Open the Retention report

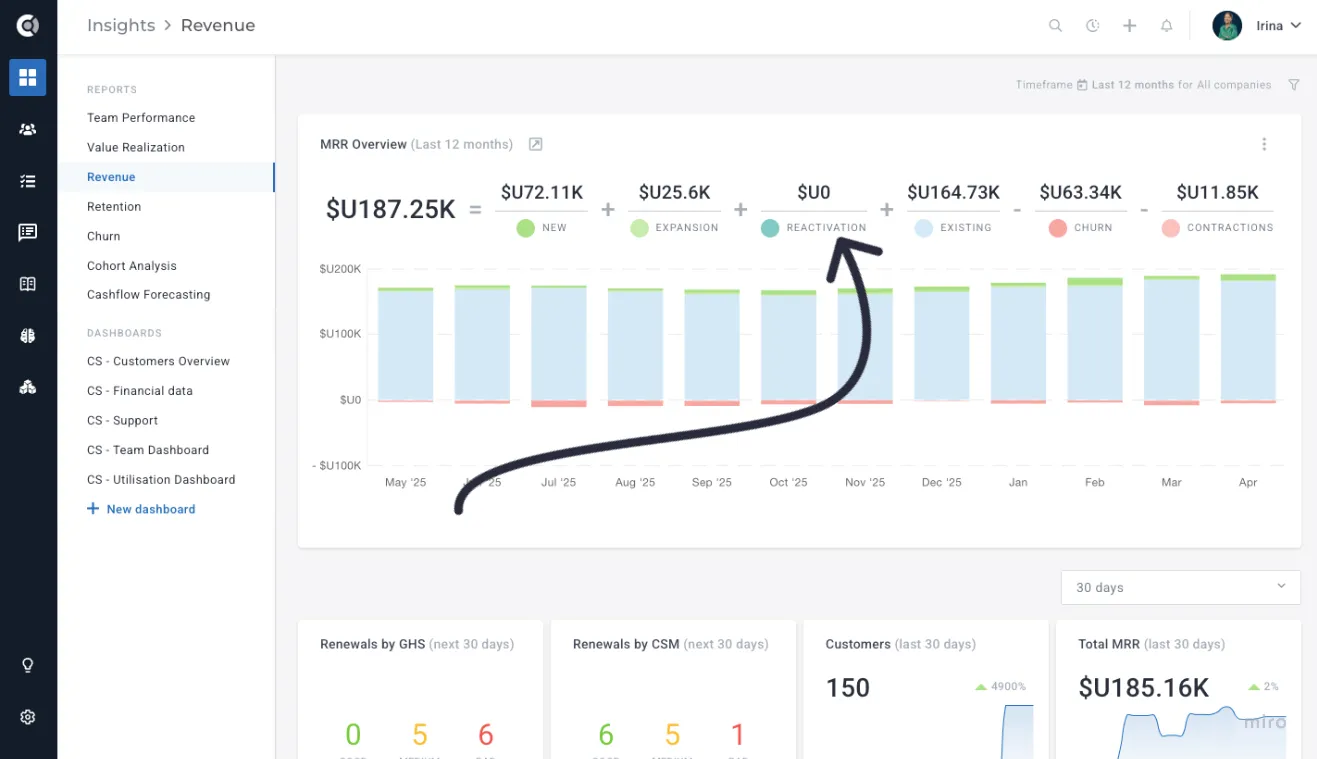coord(114,207)
